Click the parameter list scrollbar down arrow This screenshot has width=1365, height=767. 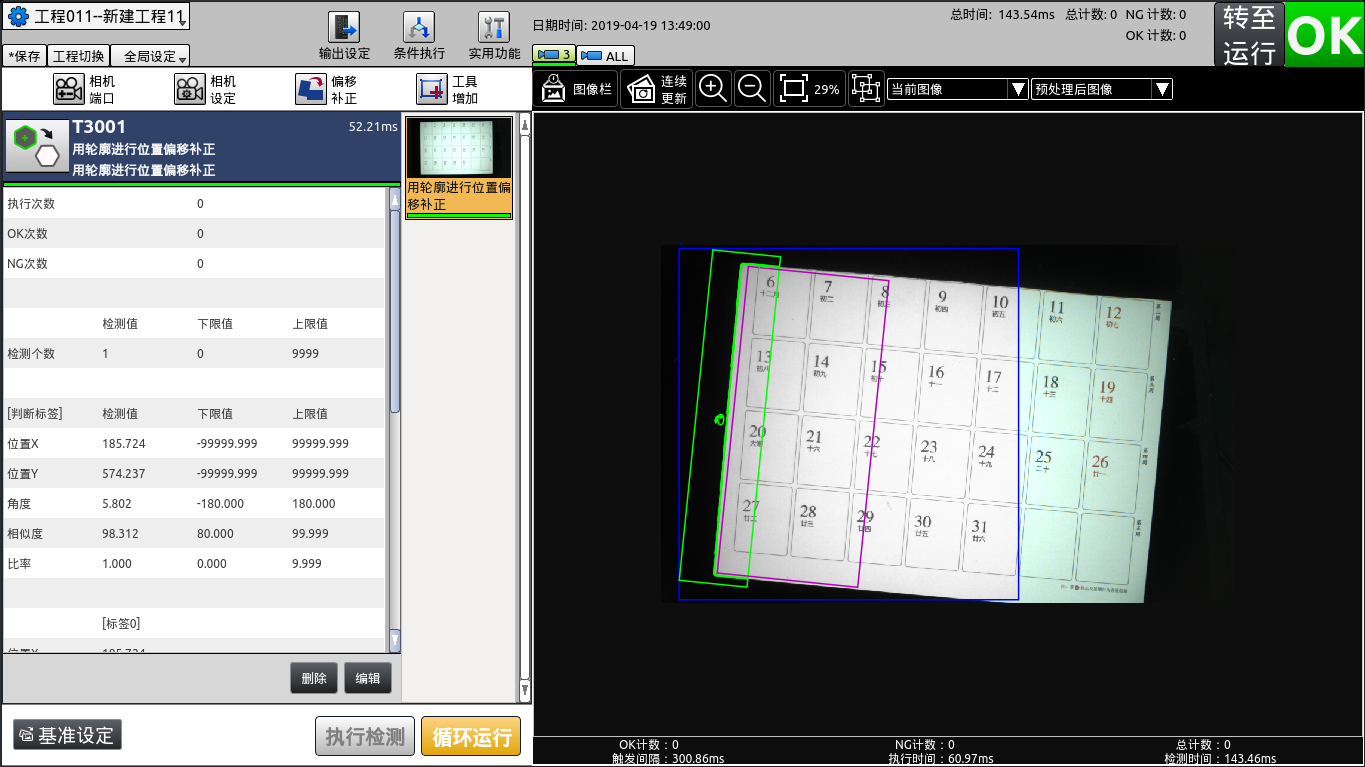pyautogui.click(x=394, y=641)
